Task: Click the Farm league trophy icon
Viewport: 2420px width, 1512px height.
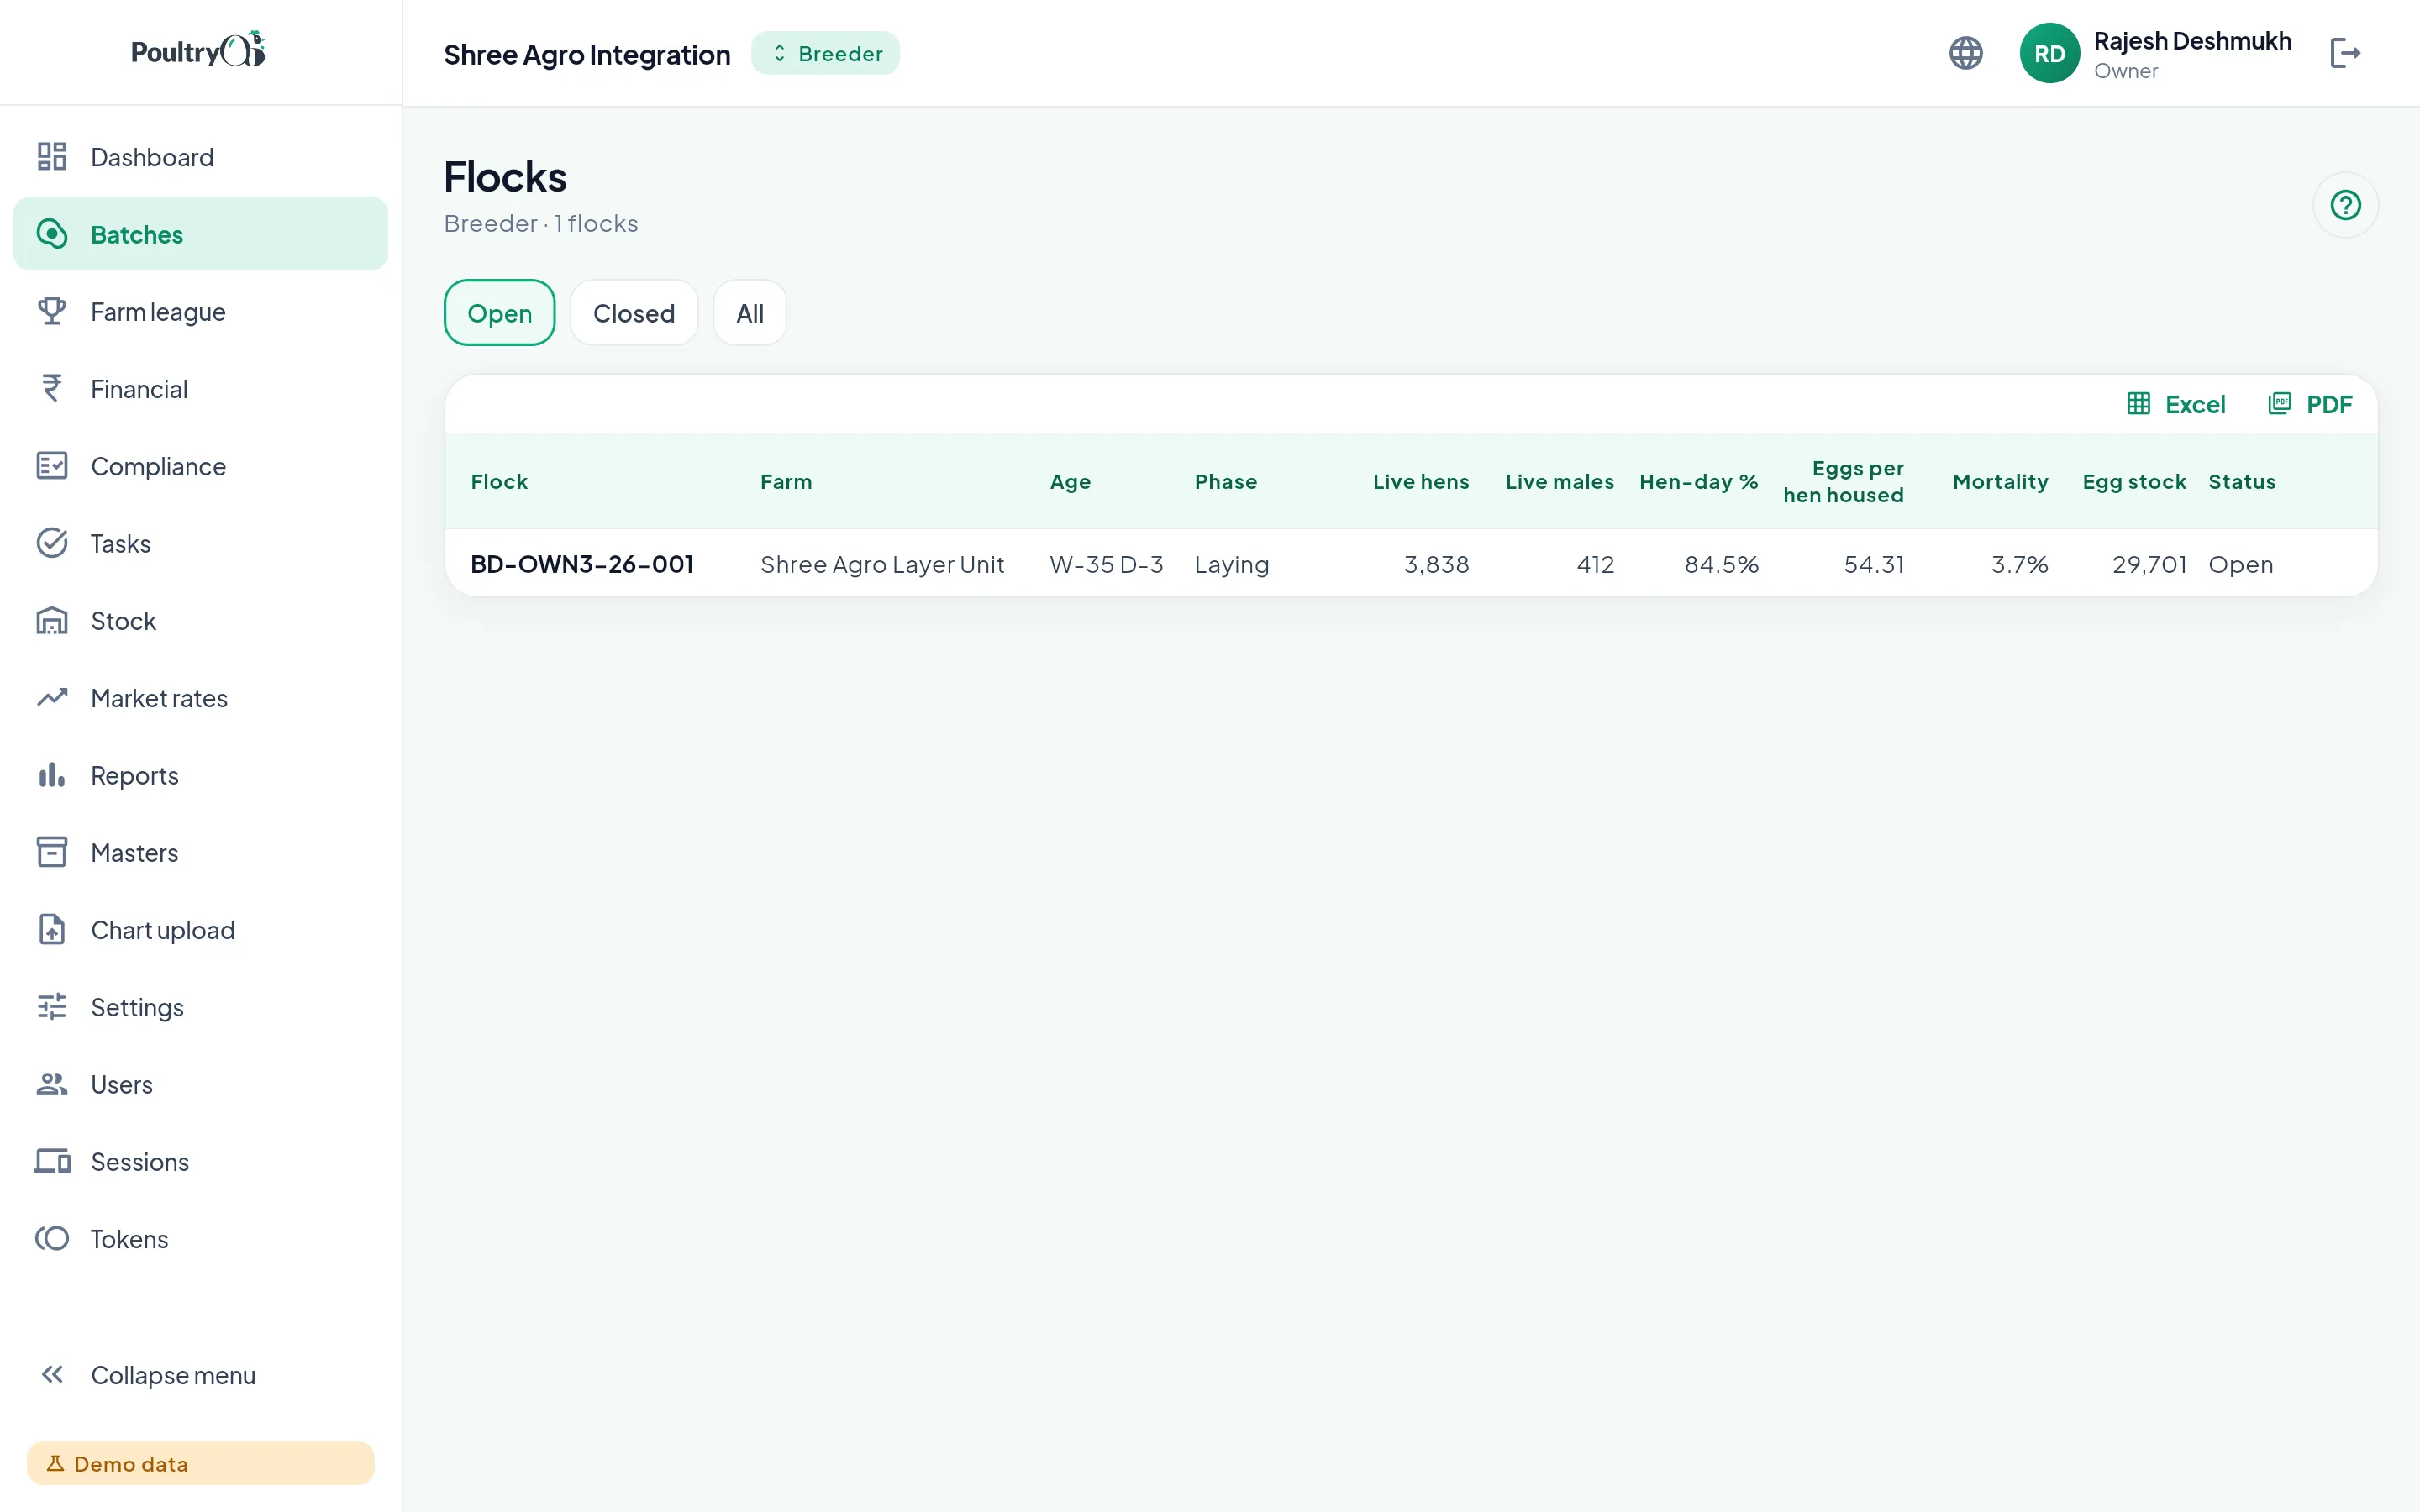Action: point(52,312)
